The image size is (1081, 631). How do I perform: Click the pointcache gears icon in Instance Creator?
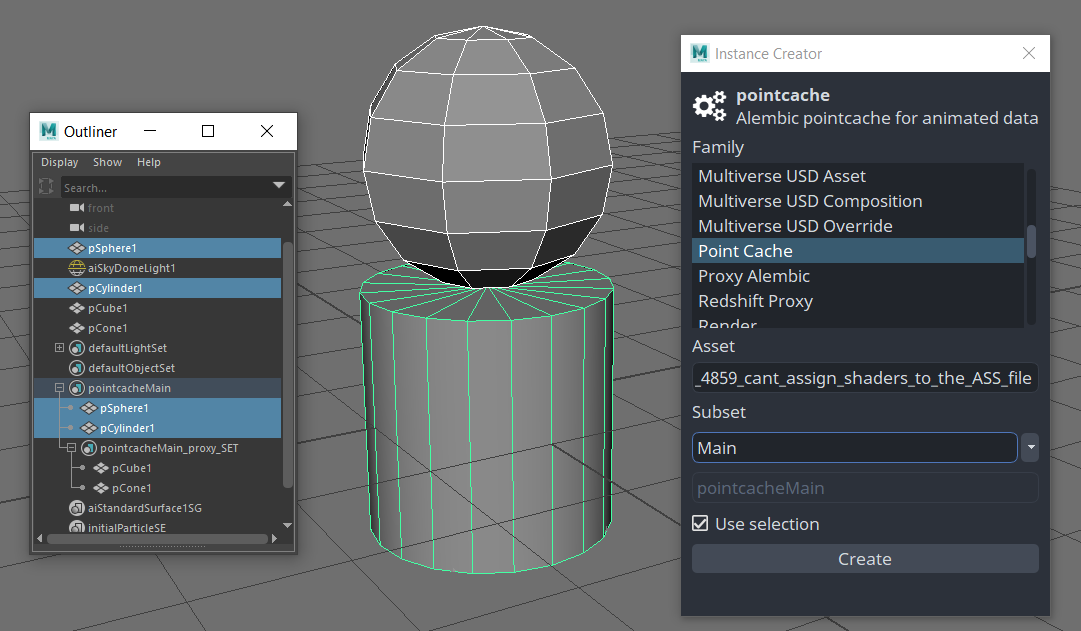[710, 106]
